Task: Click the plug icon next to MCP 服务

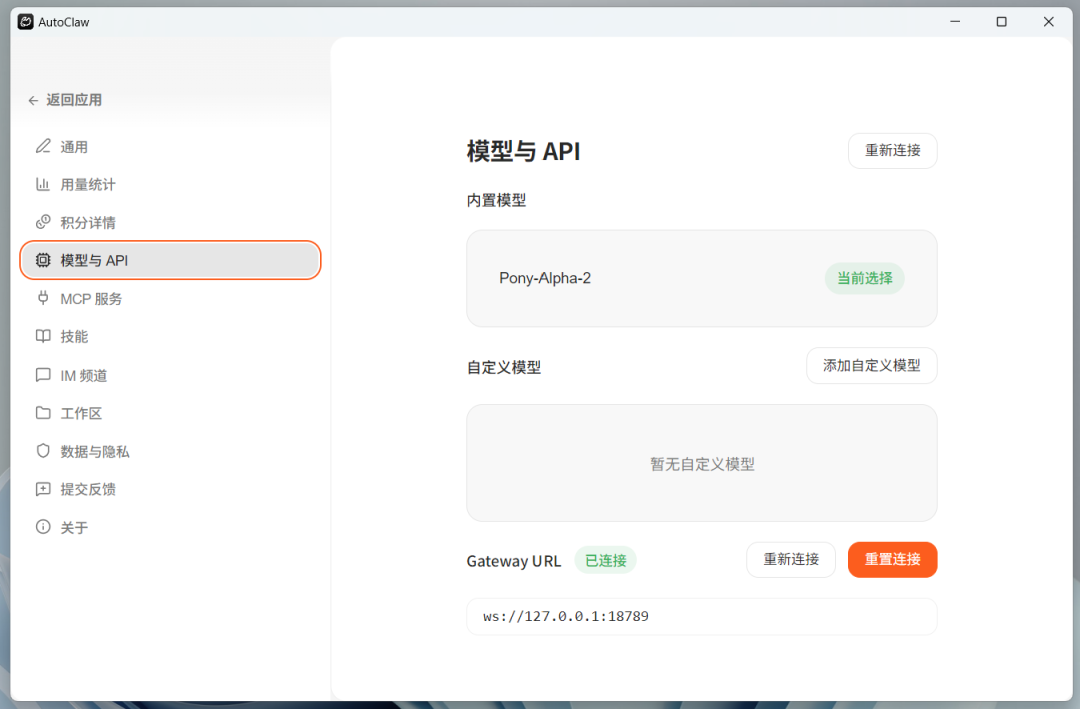Action: tap(43, 298)
